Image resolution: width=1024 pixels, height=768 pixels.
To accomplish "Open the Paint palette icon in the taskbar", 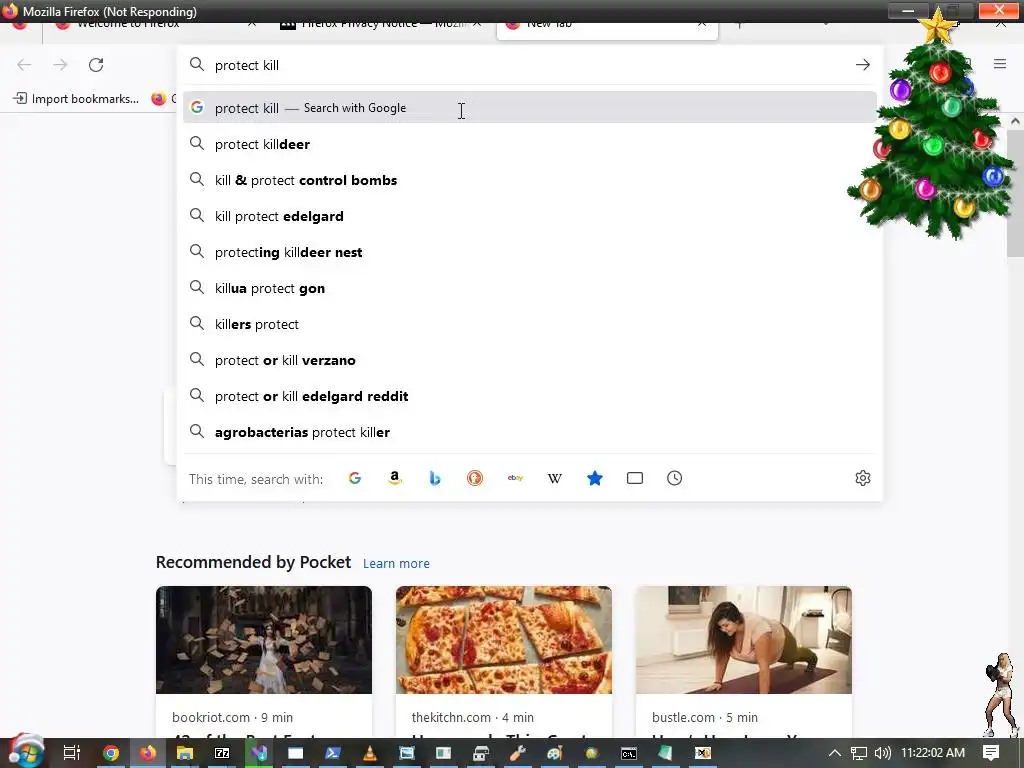I will tap(554, 753).
